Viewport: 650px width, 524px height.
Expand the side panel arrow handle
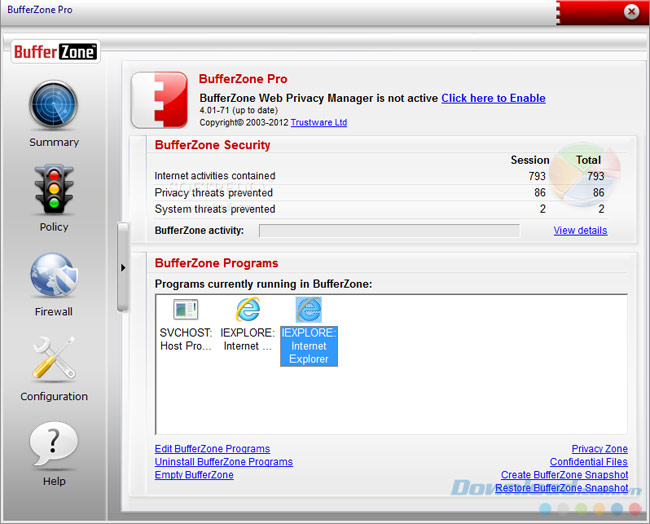[x=123, y=267]
